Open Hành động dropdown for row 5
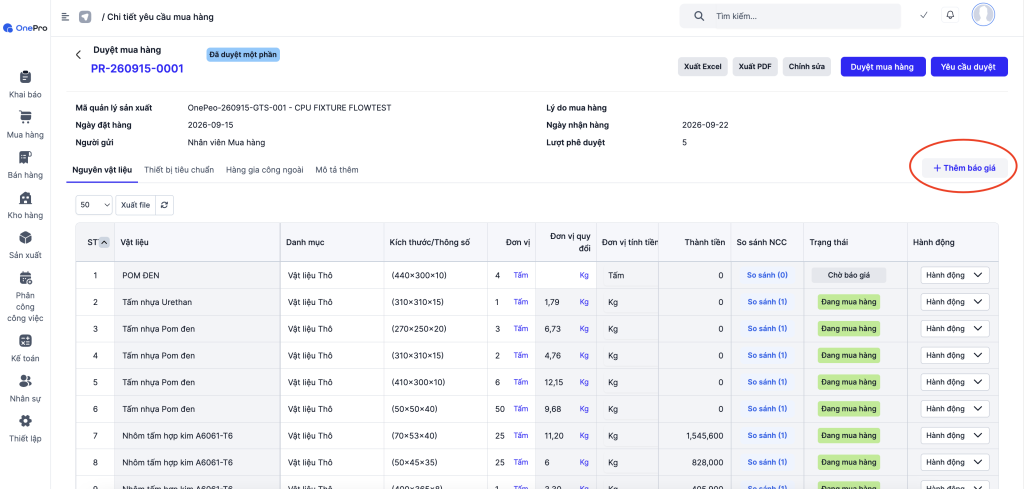Image resolution: width=1024 pixels, height=489 pixels. click(x=955, y=382)
